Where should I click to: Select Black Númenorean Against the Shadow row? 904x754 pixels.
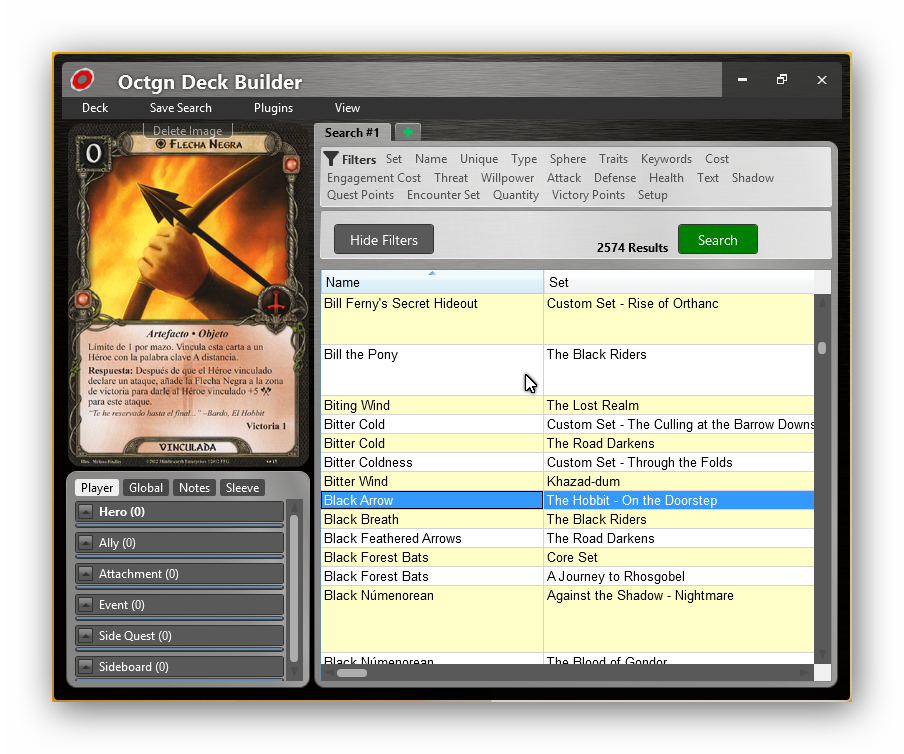[568, 619]
